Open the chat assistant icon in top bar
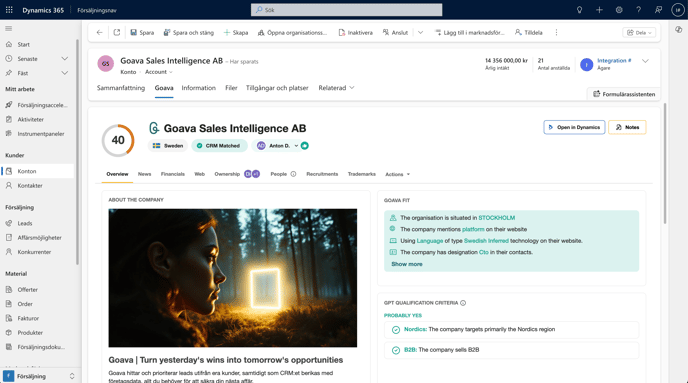 tap(658, 10)
